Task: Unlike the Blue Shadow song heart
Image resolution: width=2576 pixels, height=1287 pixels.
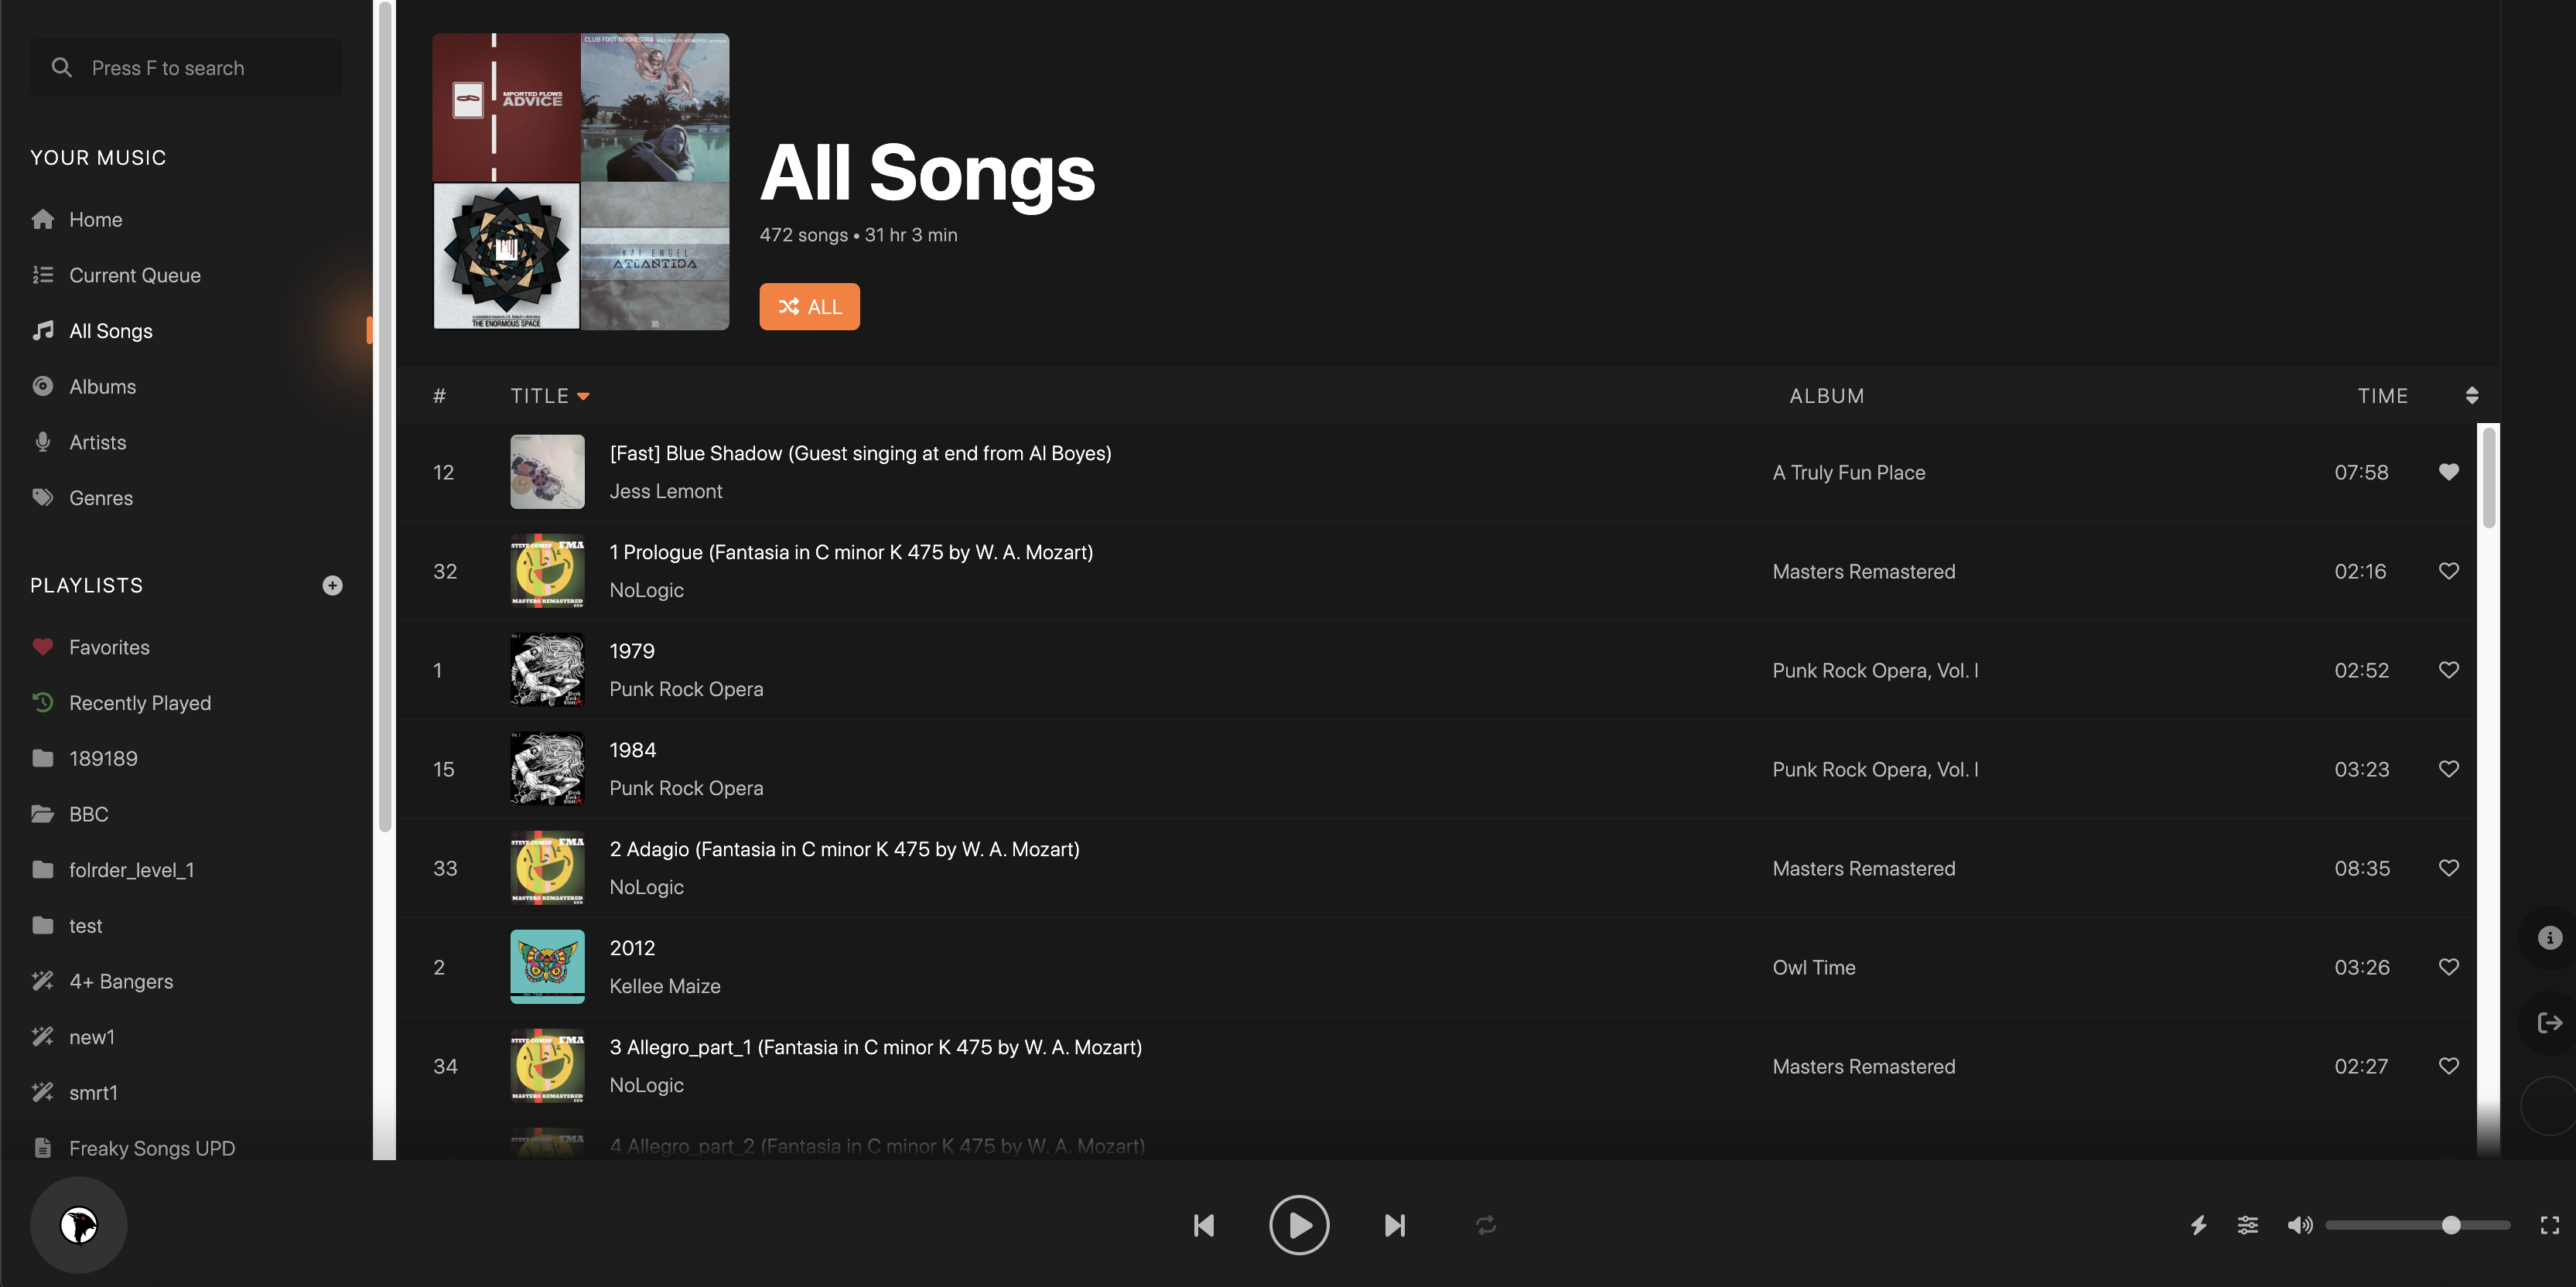Action: (2448, 472)
